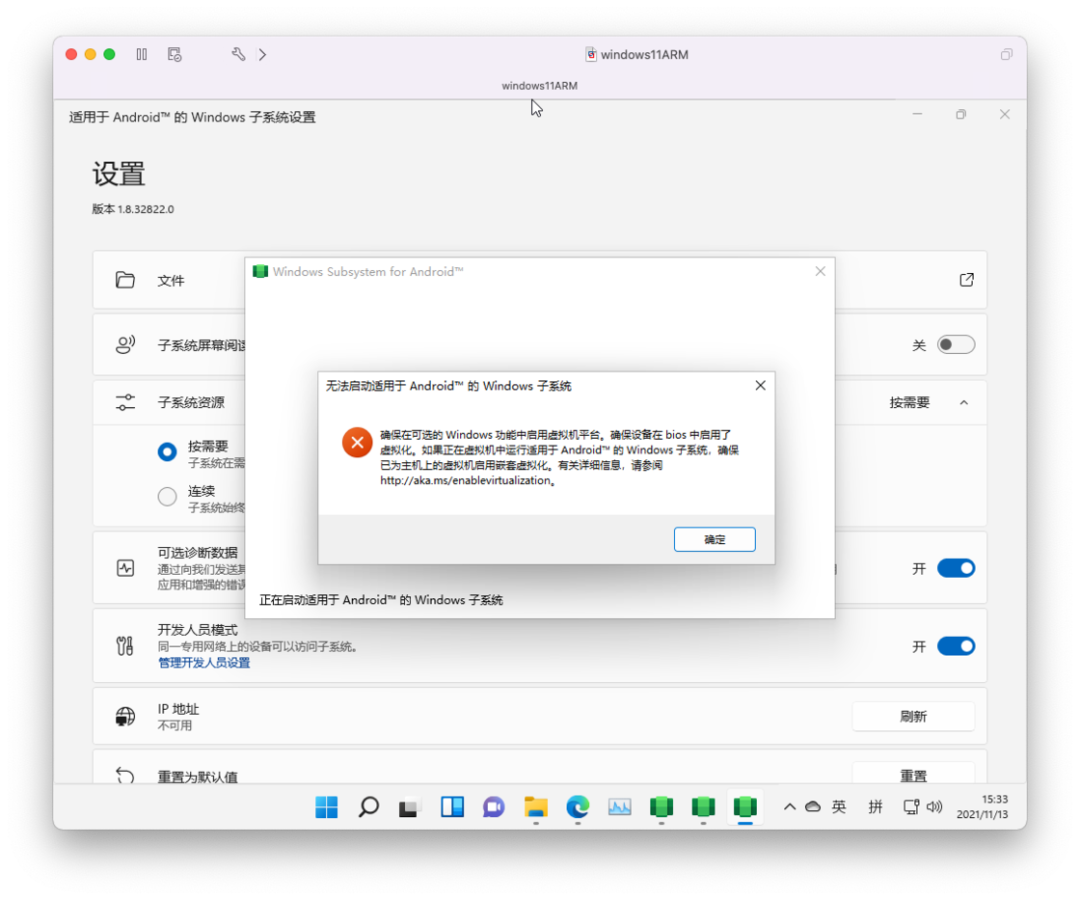Open 文件 via external link icon
The width and height of the screenshot is (1080, 900).
966,280
